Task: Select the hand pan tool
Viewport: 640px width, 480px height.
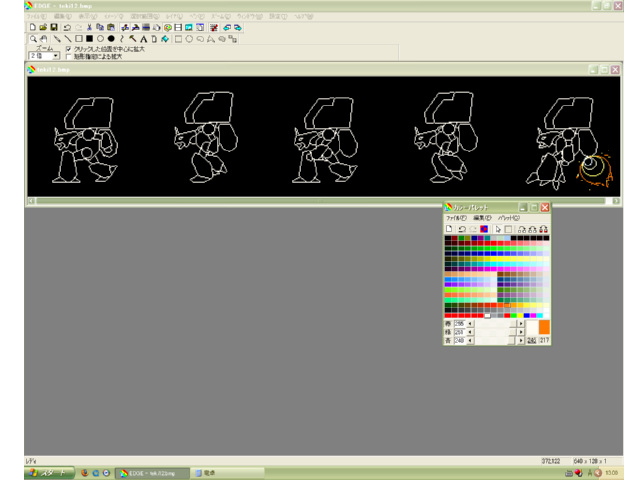Action: pos(44,39)
